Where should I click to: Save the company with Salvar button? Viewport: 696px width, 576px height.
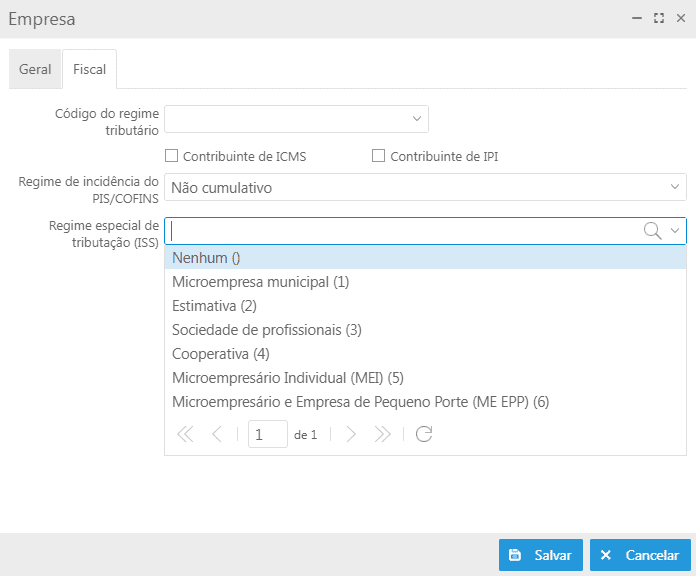(541, 555)
